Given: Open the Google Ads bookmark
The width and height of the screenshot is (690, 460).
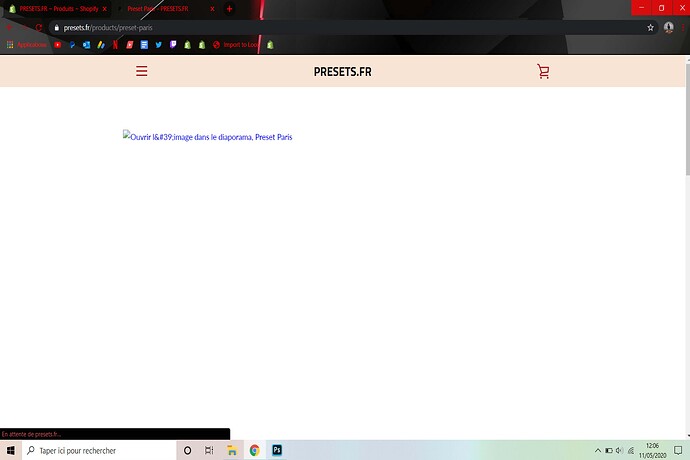Looking at the screenshot, I should (101, 44).
